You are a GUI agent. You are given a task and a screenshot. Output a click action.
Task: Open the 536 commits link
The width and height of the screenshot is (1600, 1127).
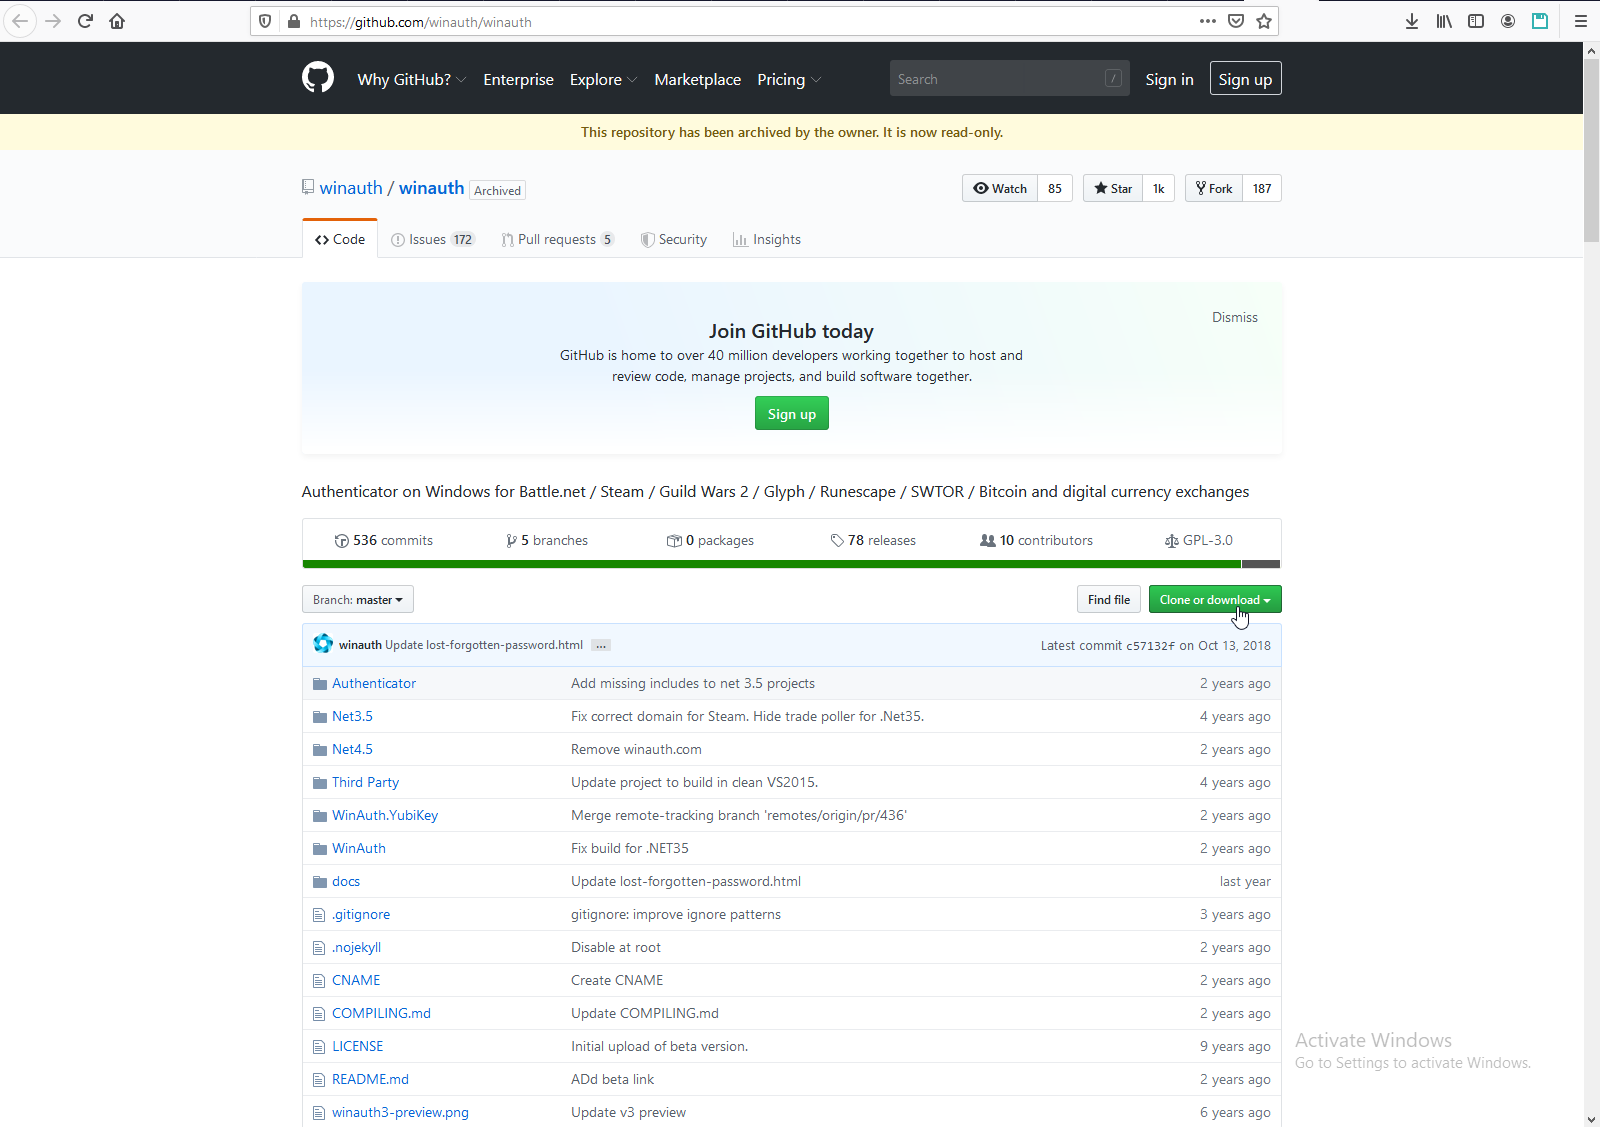[x=384, y=541]
